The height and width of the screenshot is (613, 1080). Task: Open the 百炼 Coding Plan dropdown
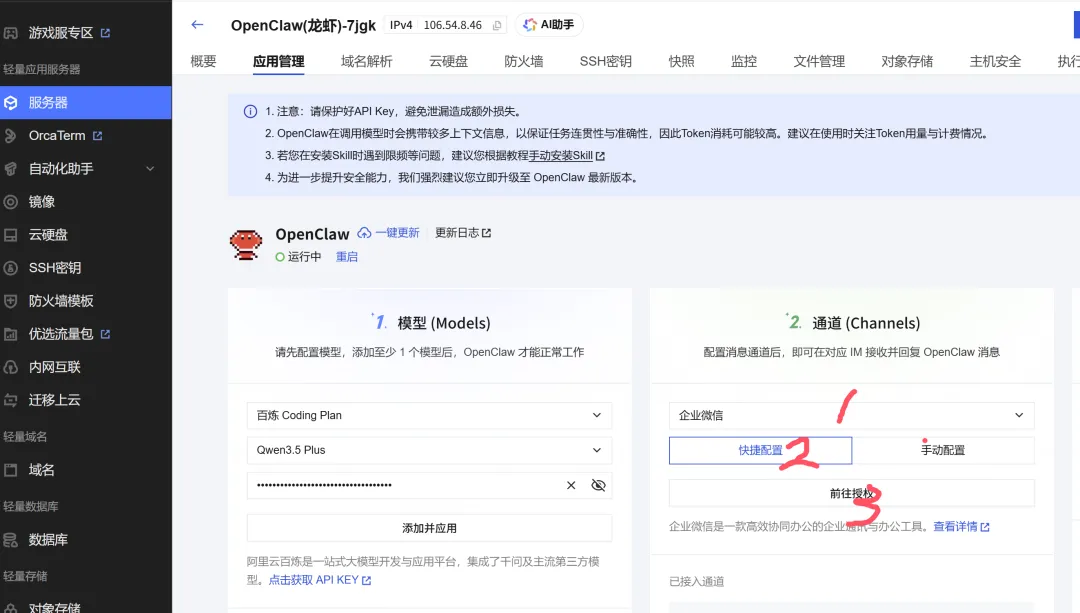[x=429, y=415]
